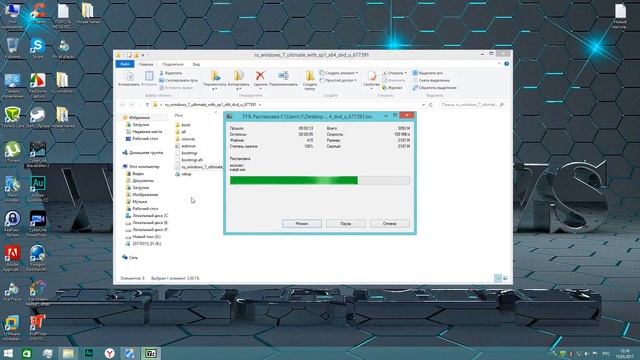Open the Adobe Audition (Au) desktop shortcut

38,188
